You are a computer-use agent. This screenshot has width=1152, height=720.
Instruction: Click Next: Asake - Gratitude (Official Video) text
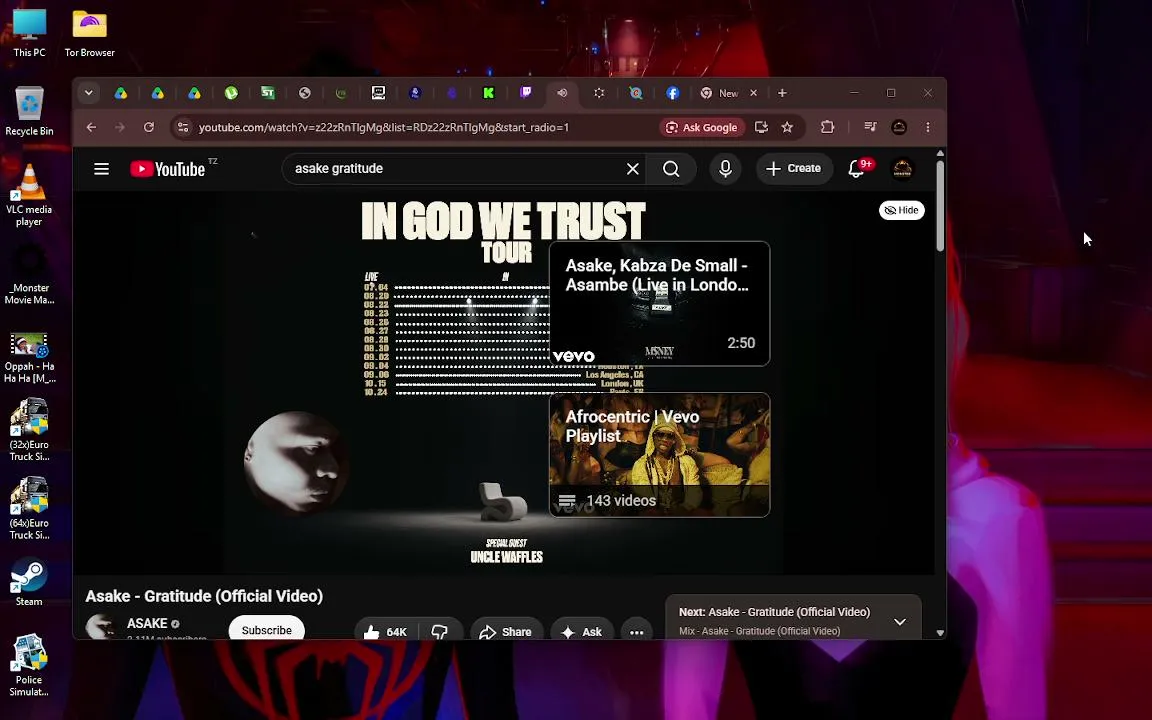(x=774, y=612)
